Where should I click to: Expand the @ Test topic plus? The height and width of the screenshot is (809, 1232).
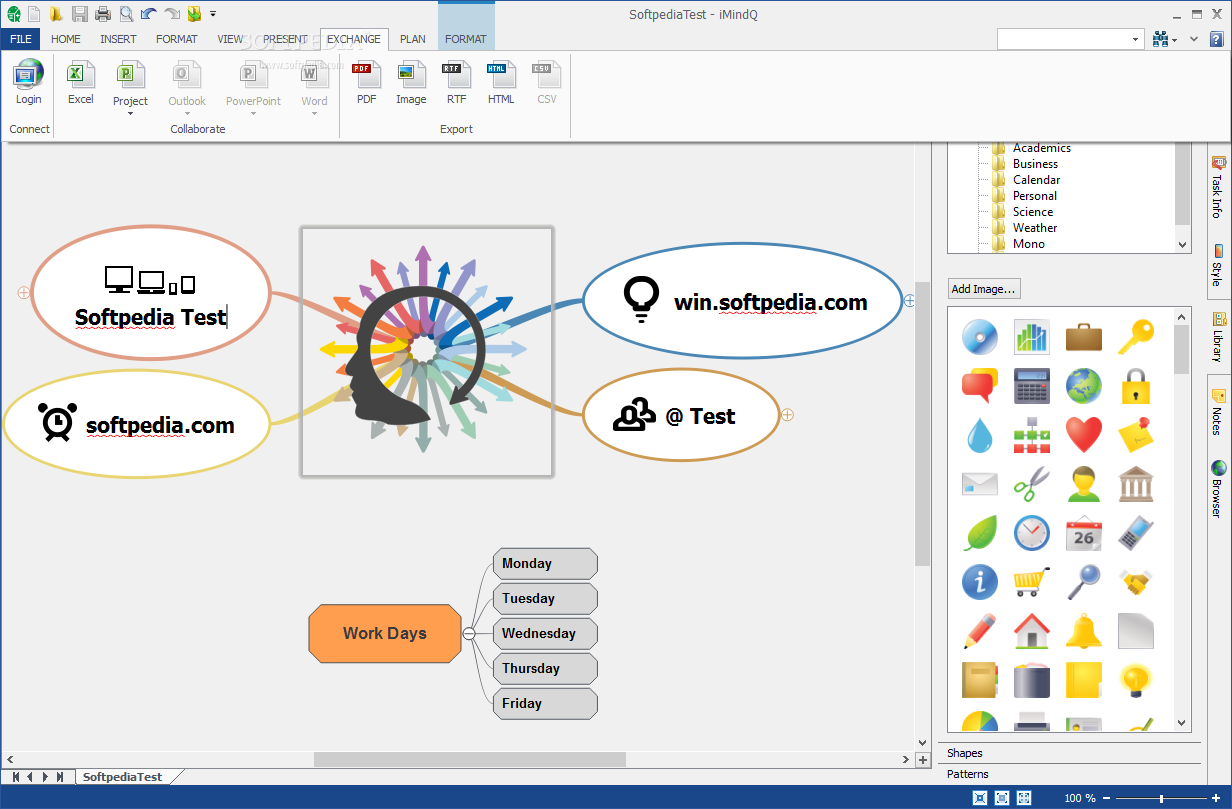tap(787, 414)
